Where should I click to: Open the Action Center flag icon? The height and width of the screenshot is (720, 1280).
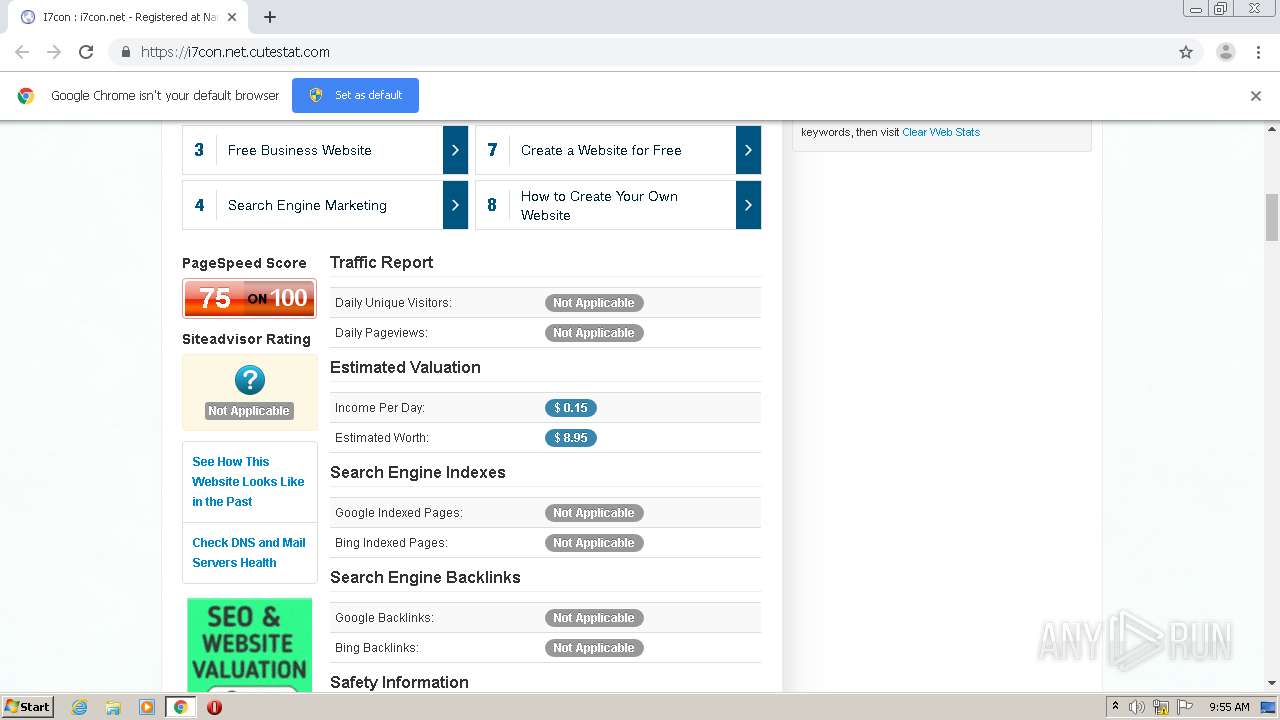(1185, 707)
